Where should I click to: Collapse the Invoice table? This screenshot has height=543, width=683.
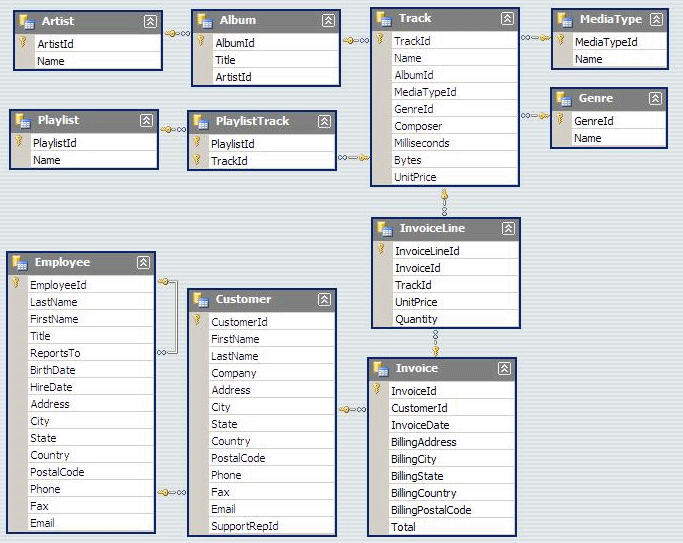pos(504,368)
